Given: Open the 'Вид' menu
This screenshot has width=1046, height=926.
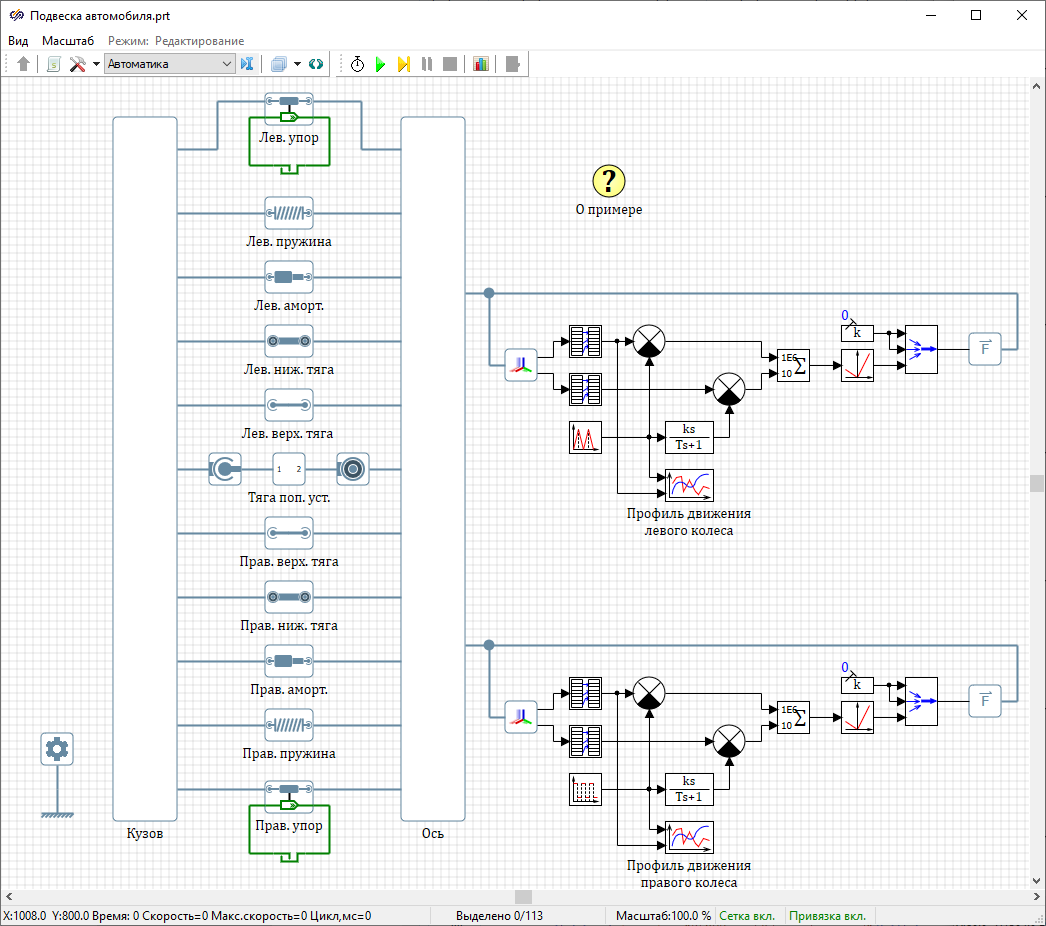Looking at the screenshot, I should 18,41.
